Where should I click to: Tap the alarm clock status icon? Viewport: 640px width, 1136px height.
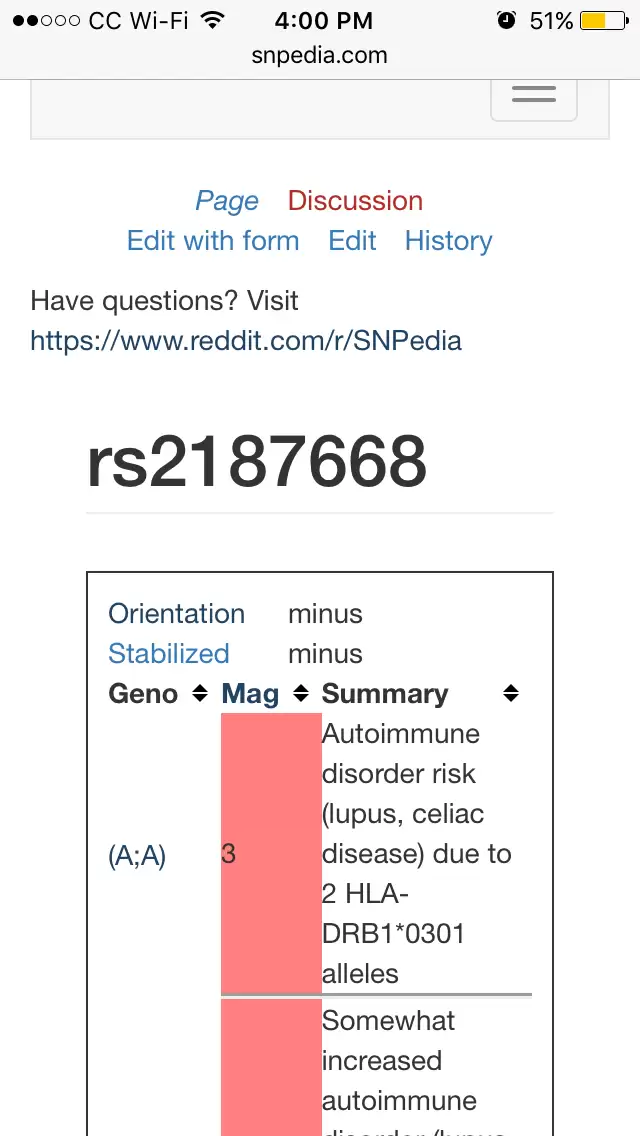point(506,21)
